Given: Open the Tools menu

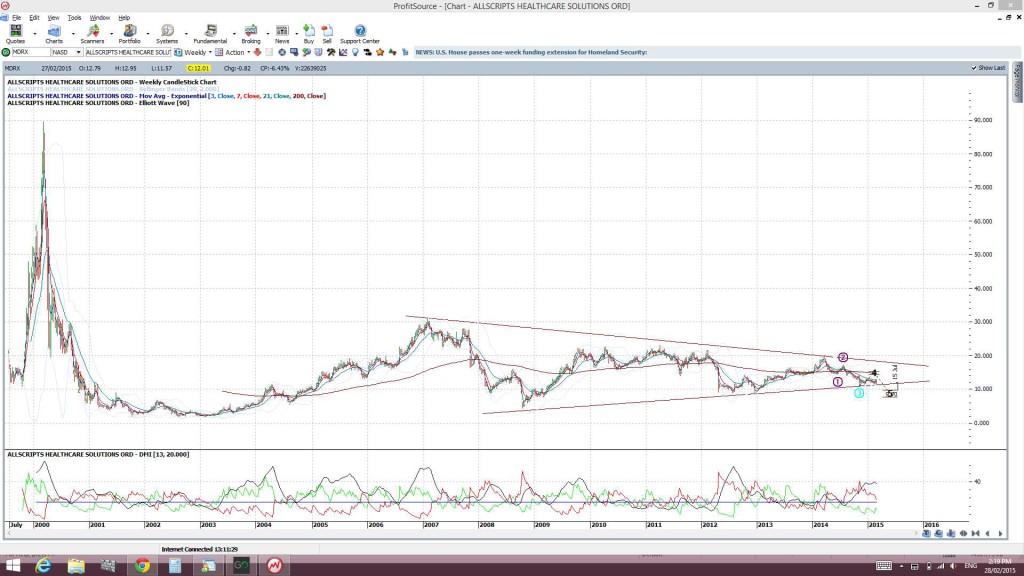Looking at the screenshot, I should 74,18.
